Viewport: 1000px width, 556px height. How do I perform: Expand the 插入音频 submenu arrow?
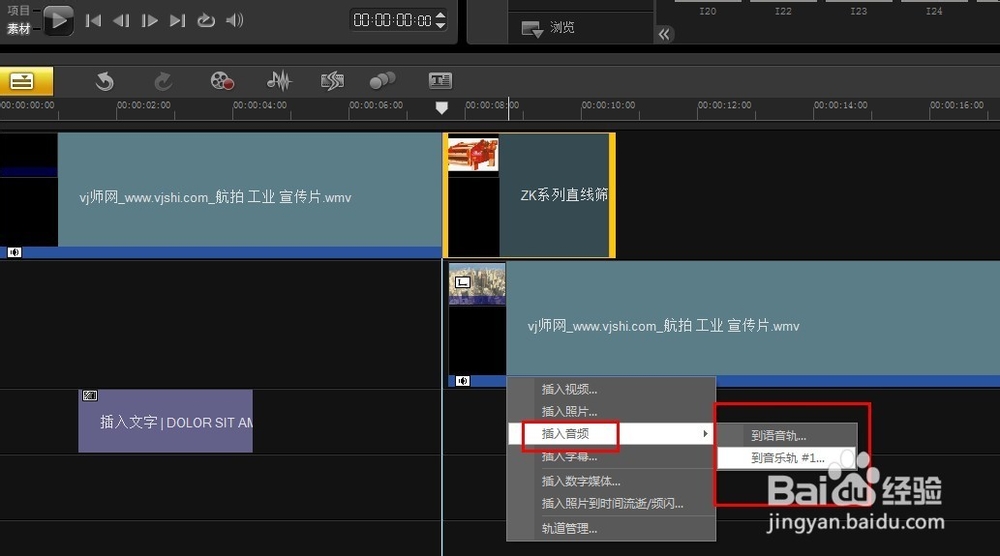tap(705, 434)
